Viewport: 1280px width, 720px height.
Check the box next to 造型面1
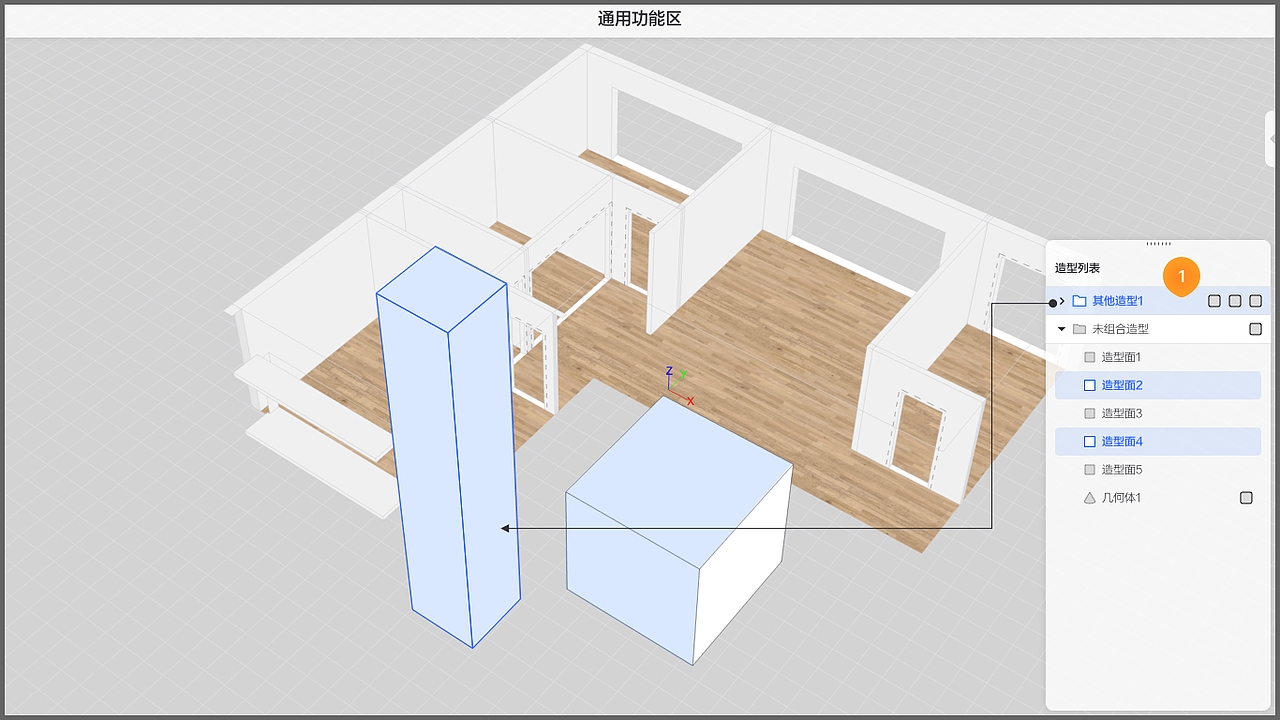(1090, 356)
